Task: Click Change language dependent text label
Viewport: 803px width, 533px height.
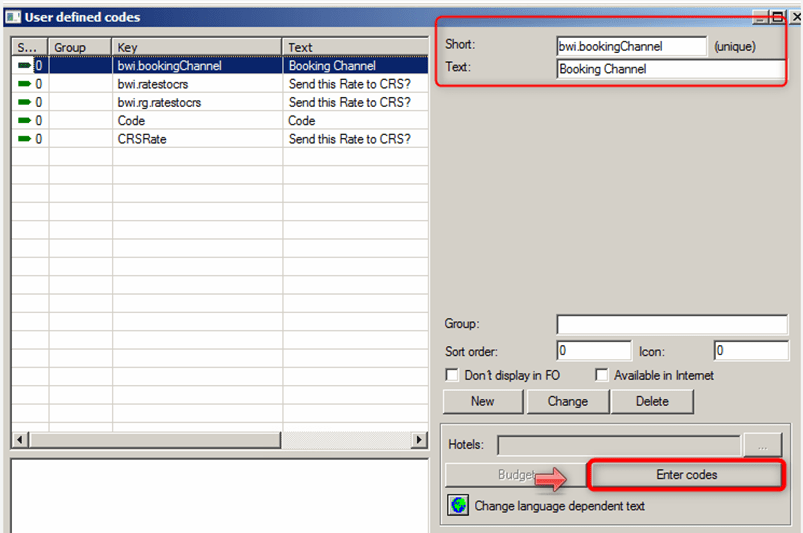Action: [x=559, y=506]
